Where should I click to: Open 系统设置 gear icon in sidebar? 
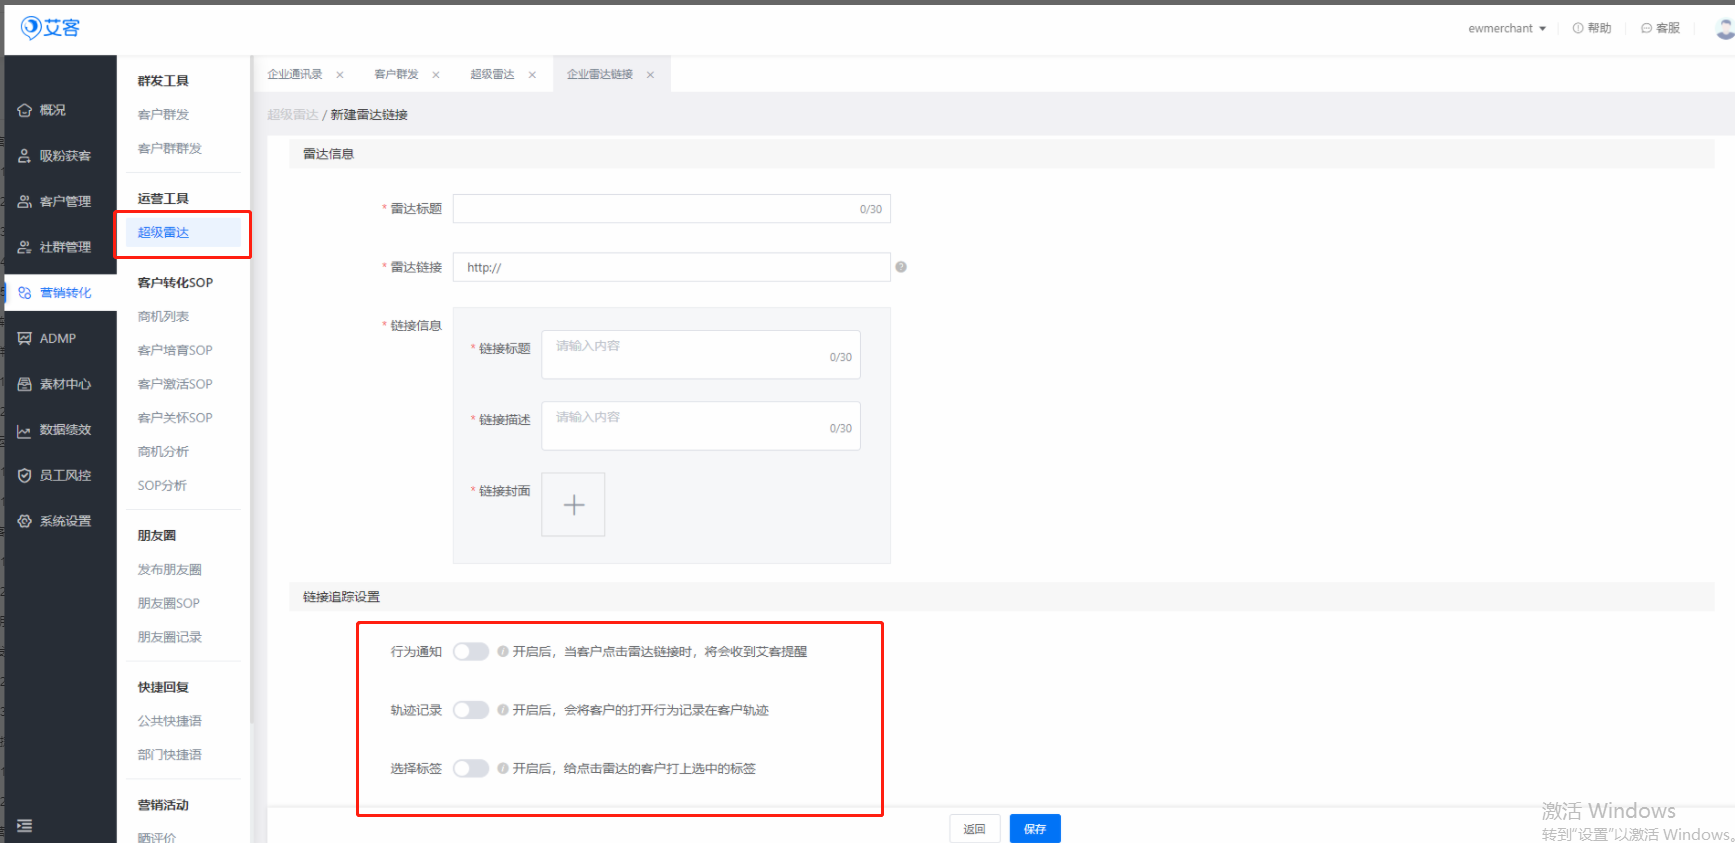click(25, 521)
